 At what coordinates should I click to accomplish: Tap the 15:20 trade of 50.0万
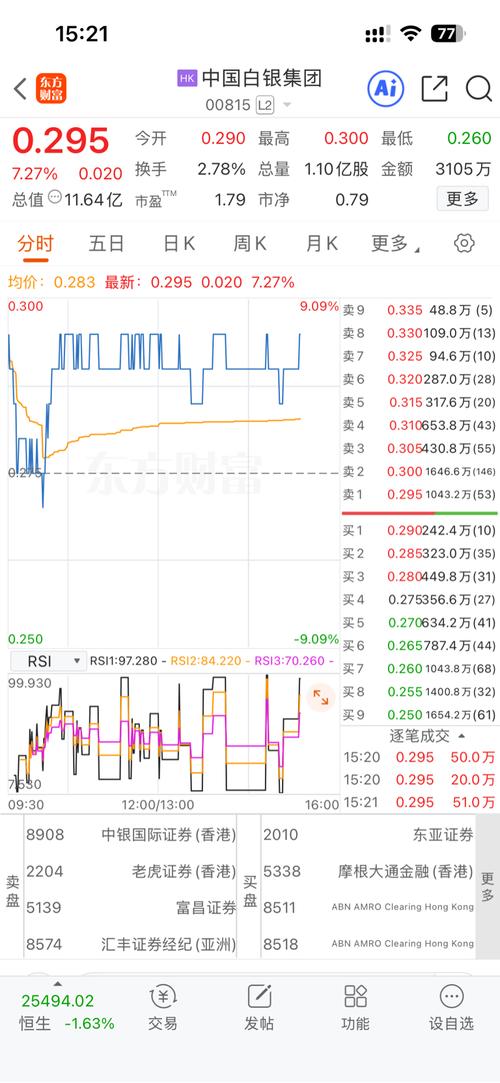pos(420,758)
